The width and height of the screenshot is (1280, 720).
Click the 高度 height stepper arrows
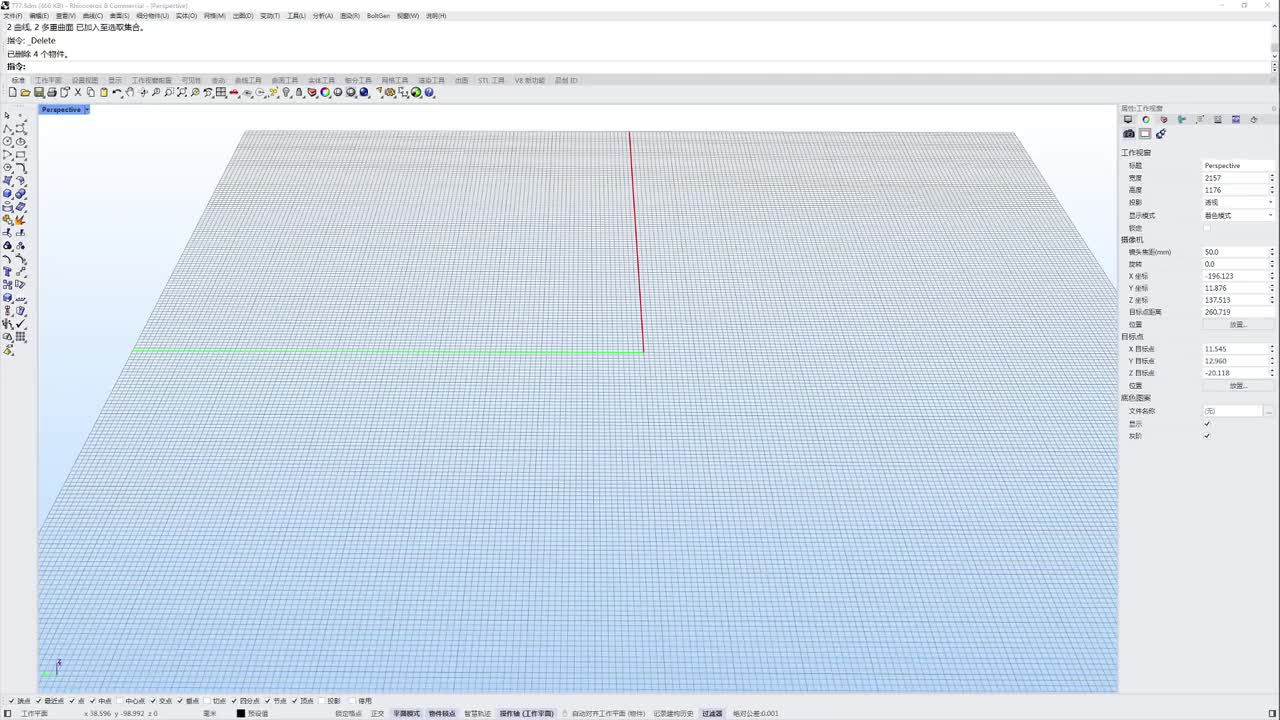(x=1272, y=190)
